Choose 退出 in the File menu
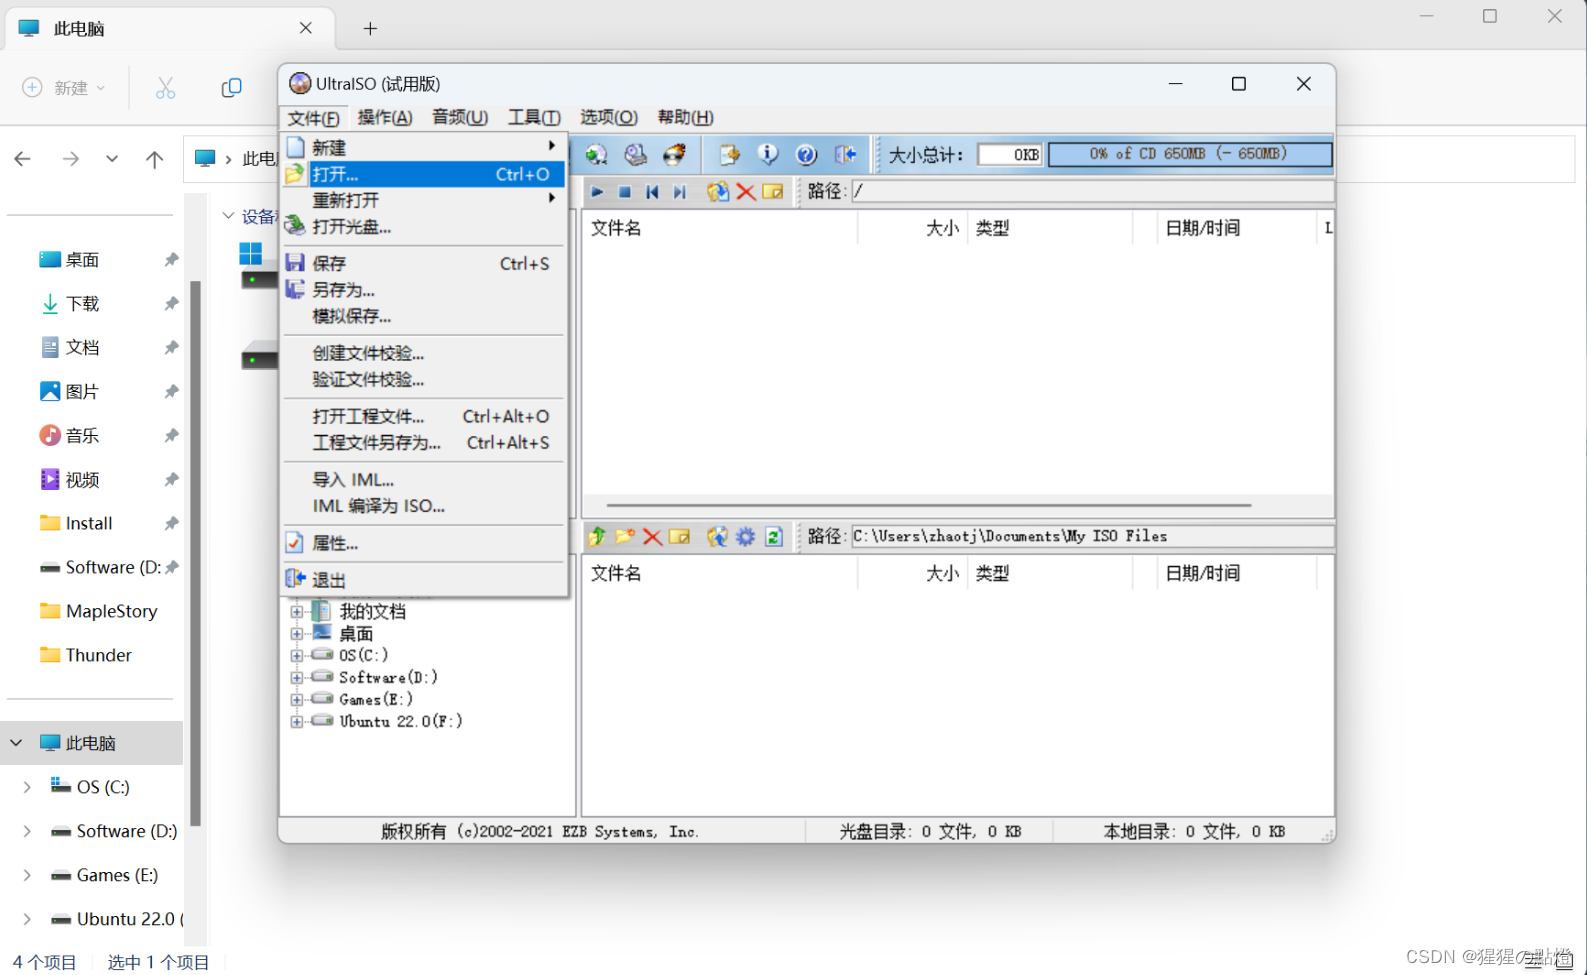 [x=424, y=580]
